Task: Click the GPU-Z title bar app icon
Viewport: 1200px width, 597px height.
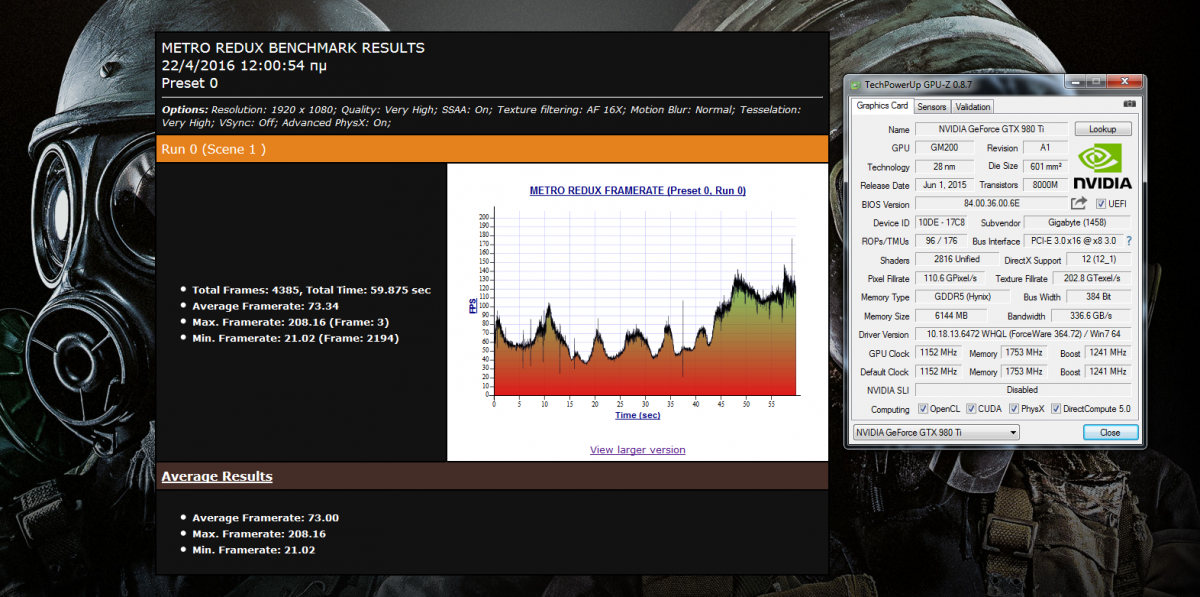Action: 855,85
